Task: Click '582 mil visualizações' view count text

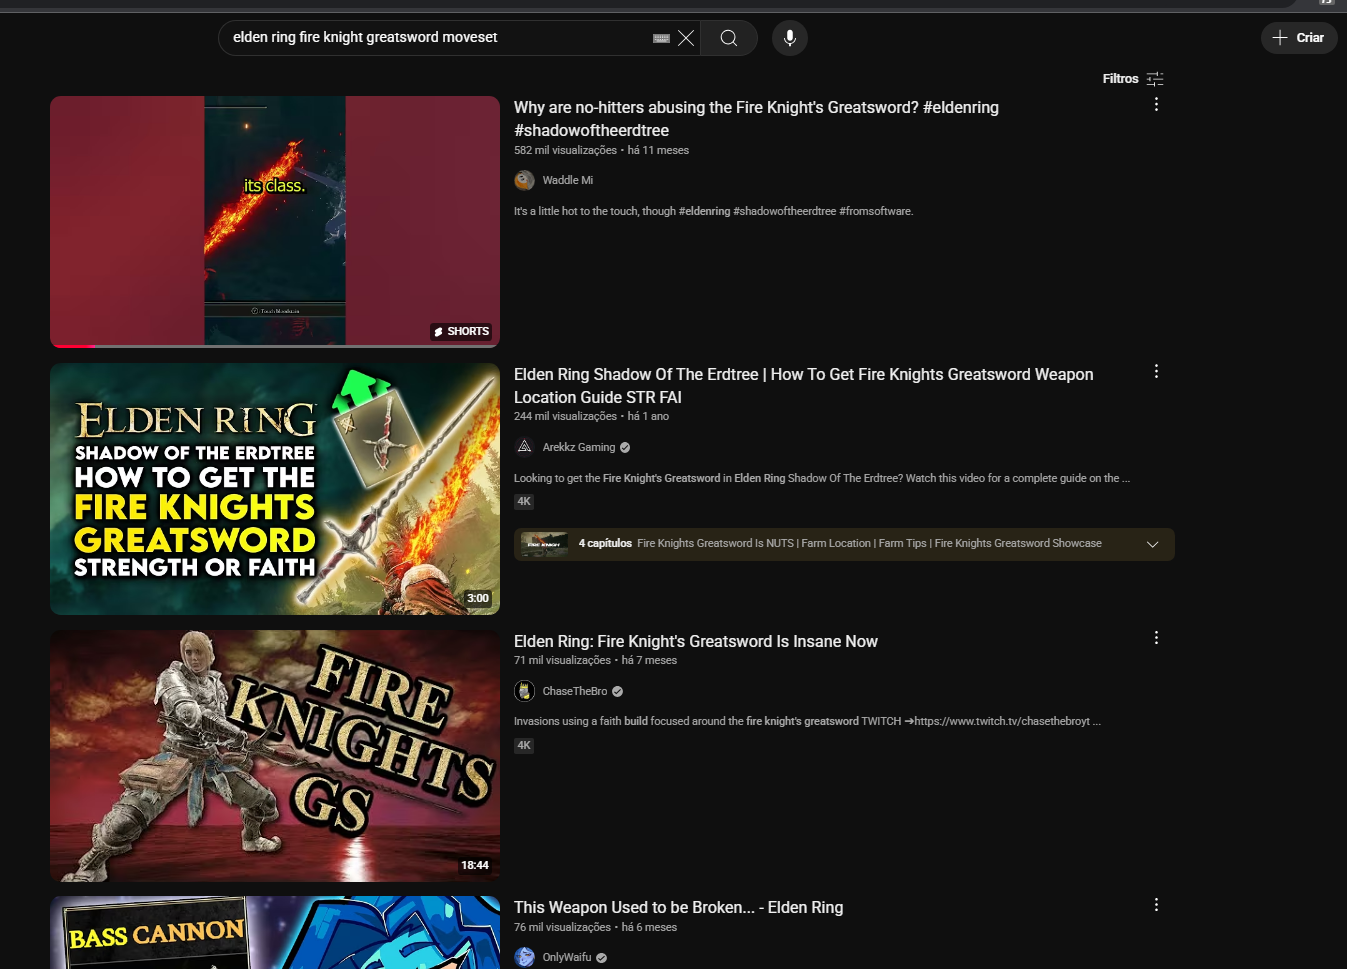Action: [x=565, y=150]
